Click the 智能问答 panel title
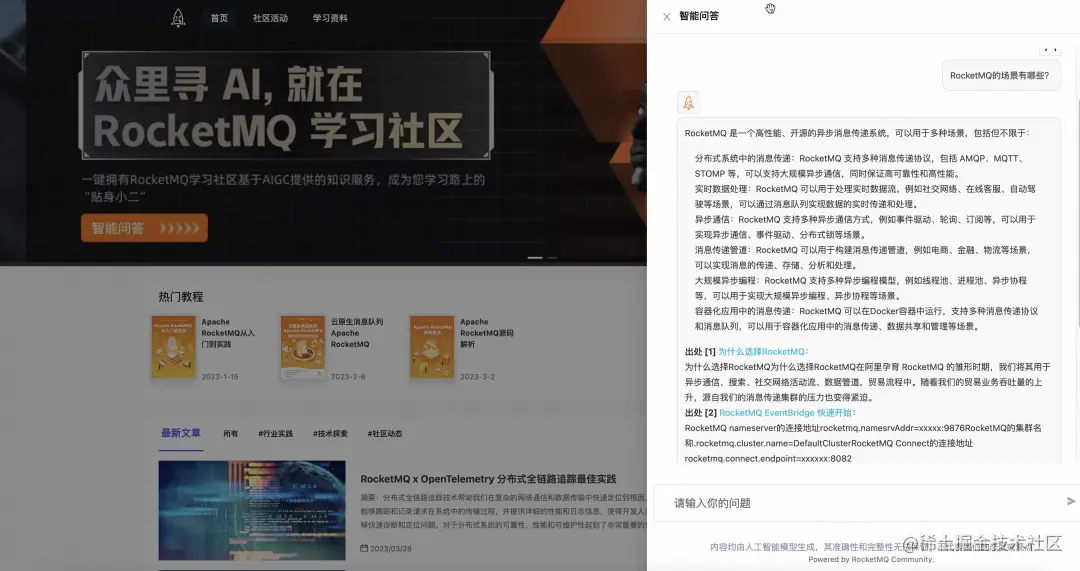 pyautogui.click(x=698, y=16)
